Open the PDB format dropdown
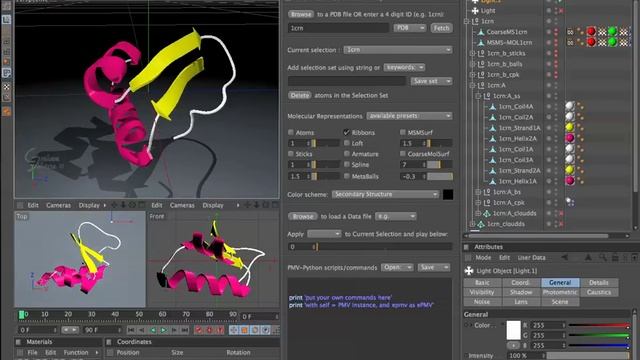Image resolution: width=640 pixels, height=360 pixels. 410,28
